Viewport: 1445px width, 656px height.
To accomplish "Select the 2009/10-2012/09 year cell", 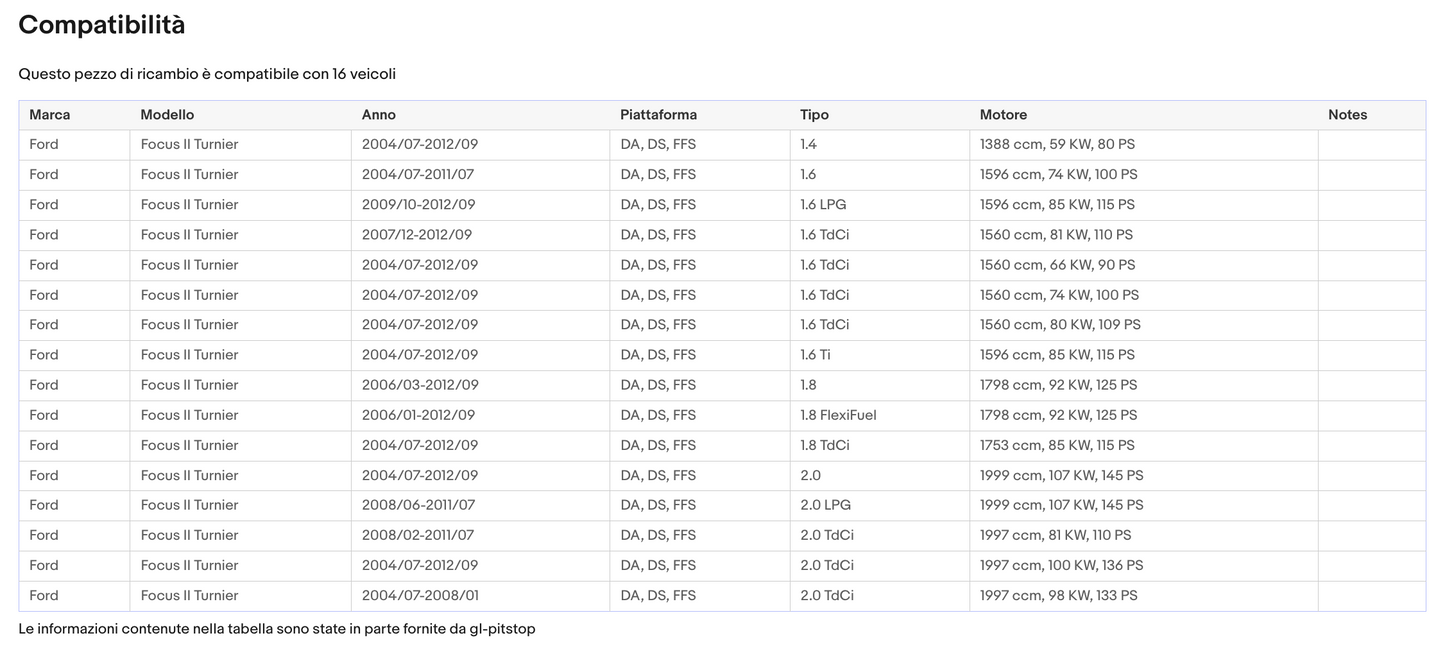I will tap(418, 205).
